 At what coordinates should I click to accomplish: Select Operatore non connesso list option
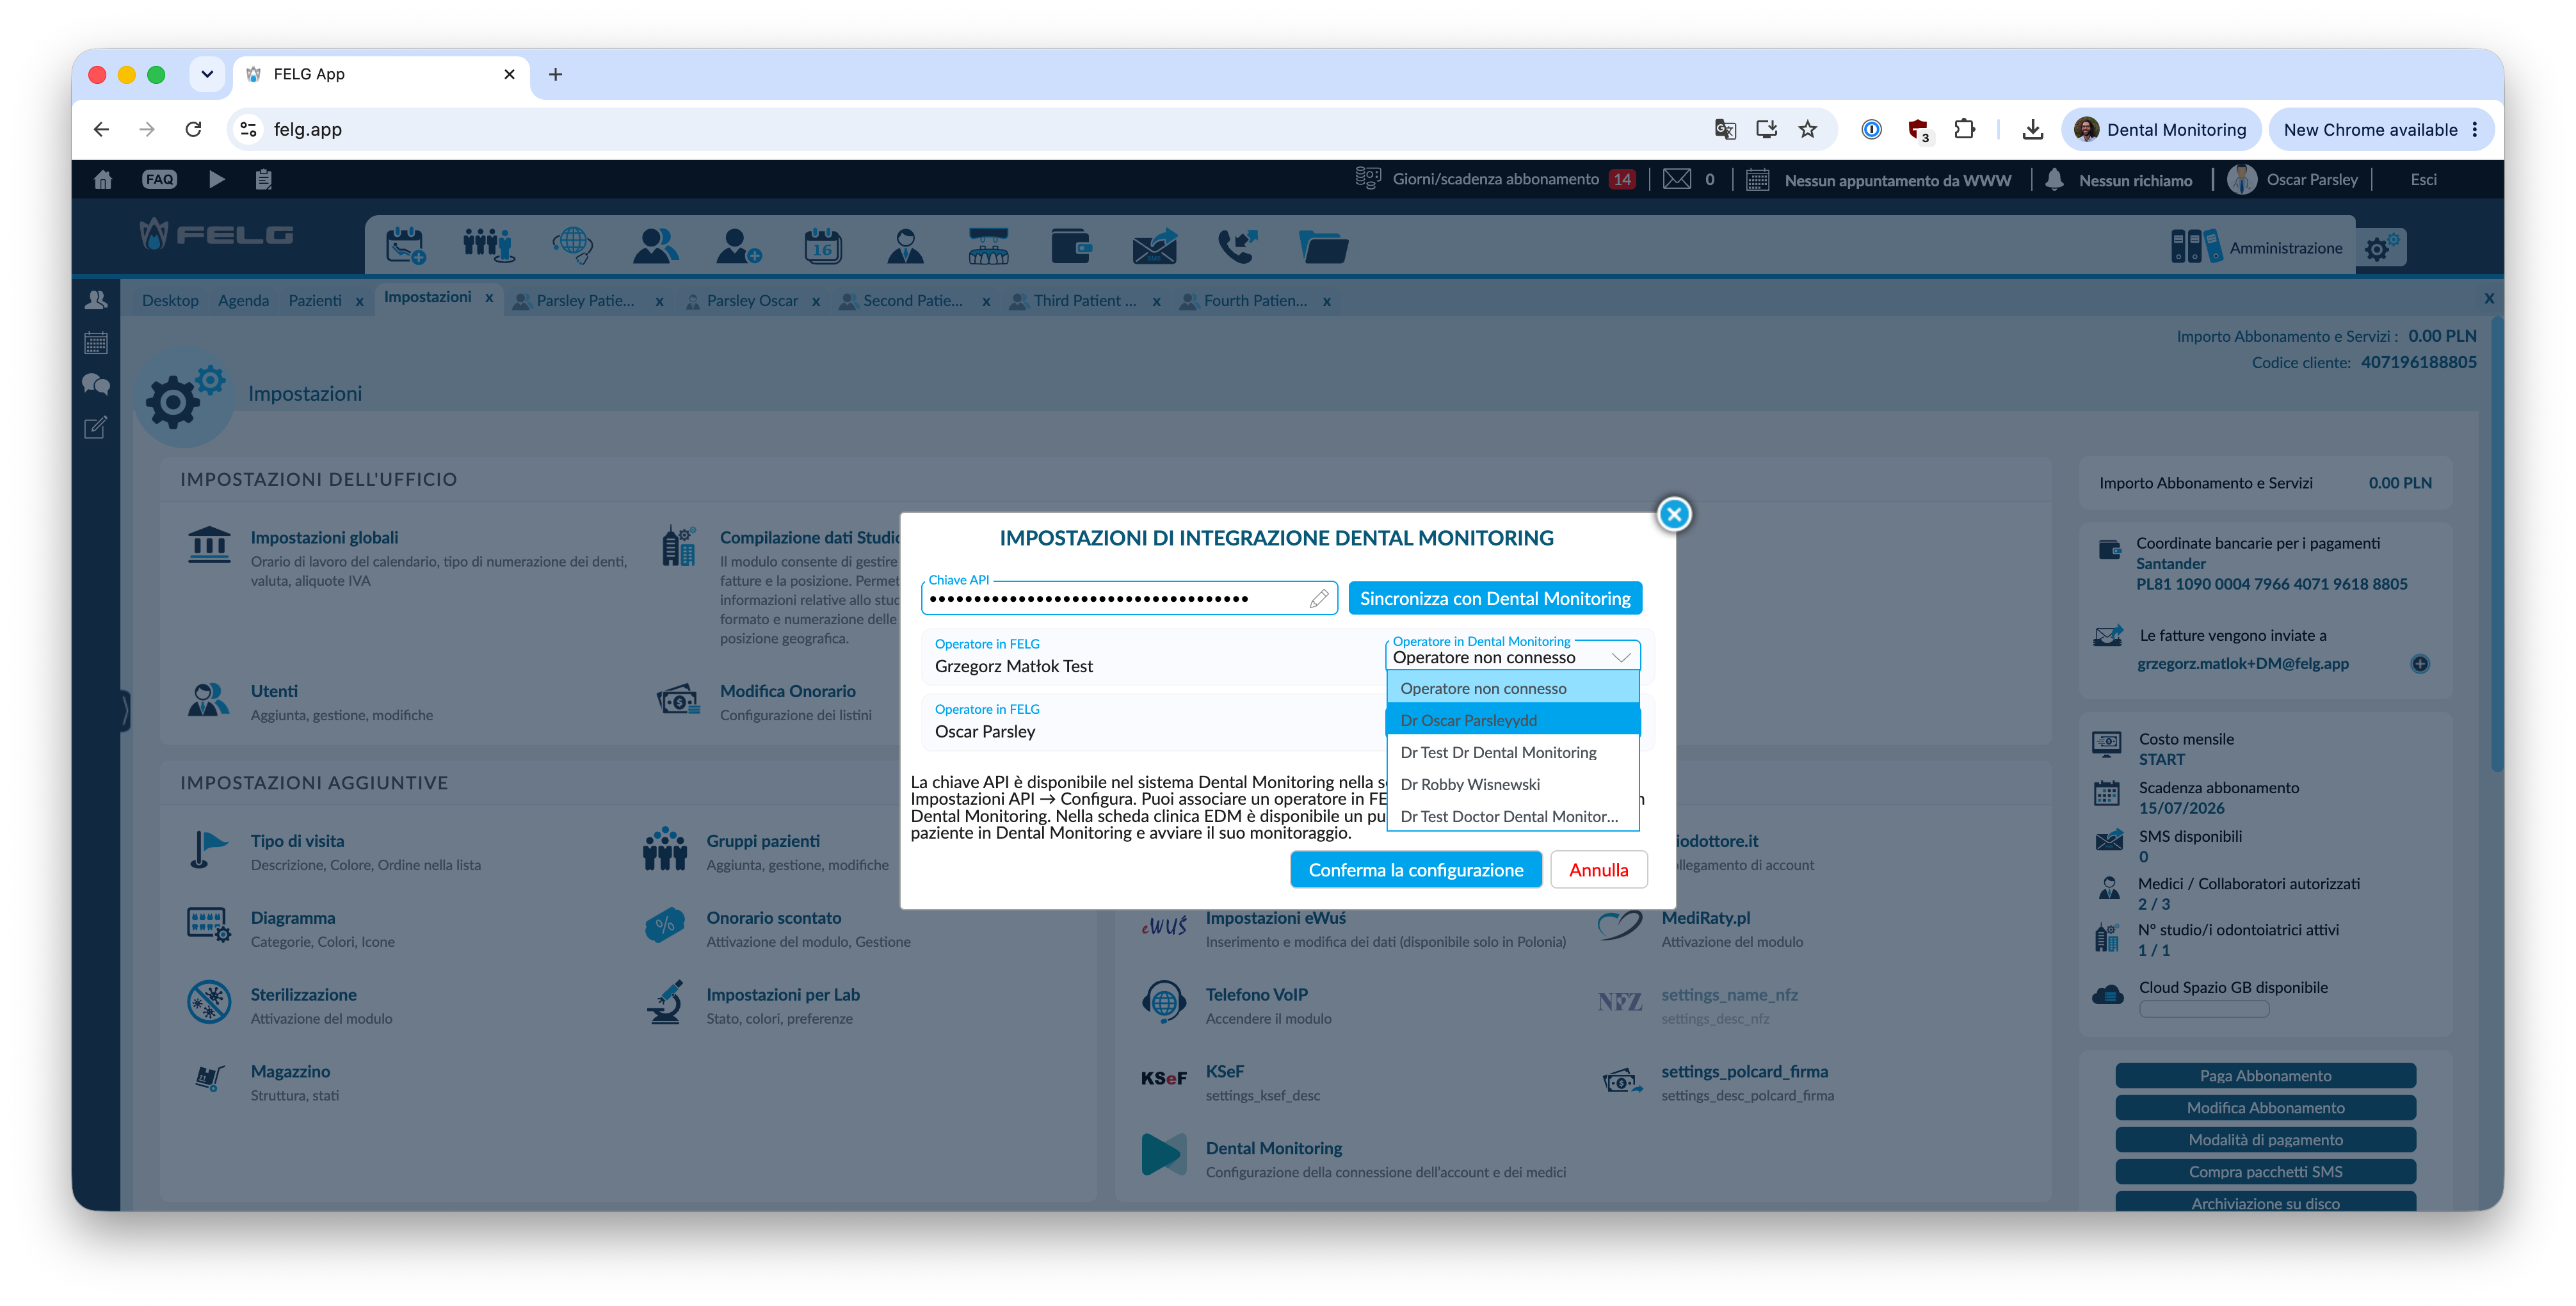pos(1512,688)
